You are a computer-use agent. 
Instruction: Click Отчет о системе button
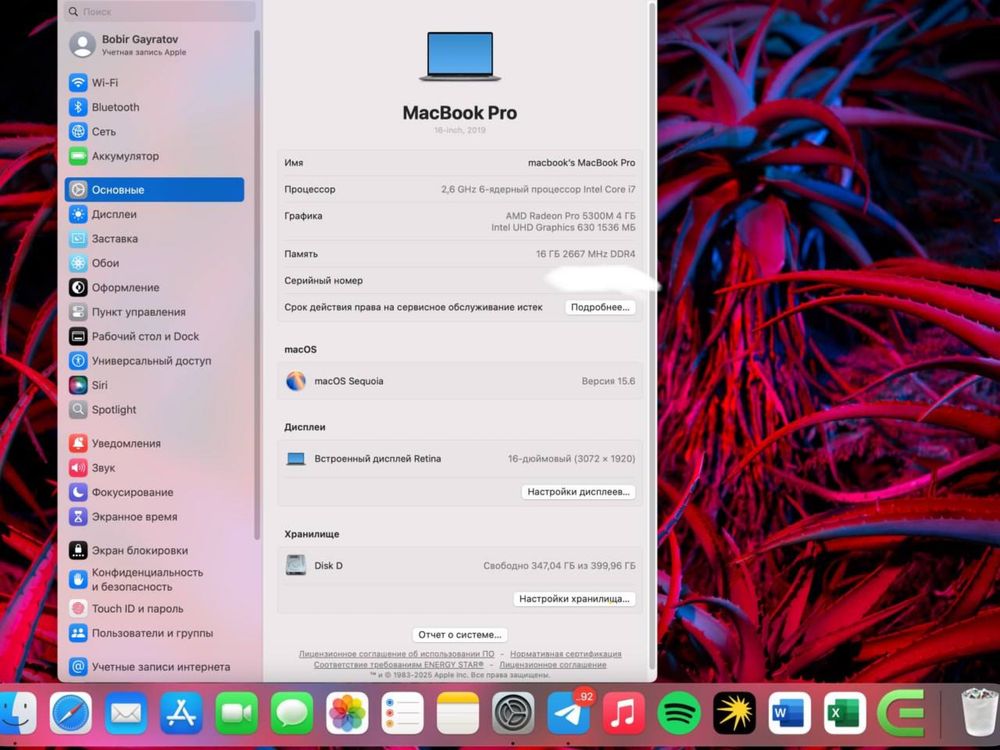460,635
